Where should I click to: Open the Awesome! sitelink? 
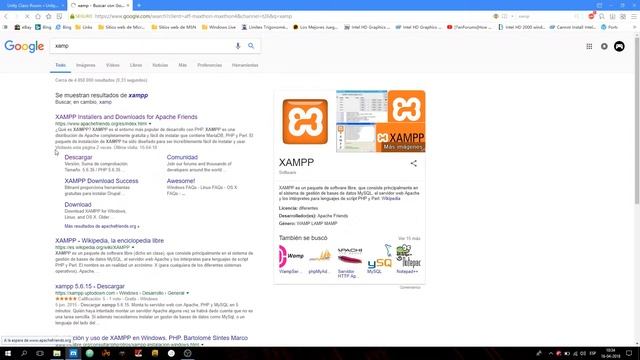point(181,181)
